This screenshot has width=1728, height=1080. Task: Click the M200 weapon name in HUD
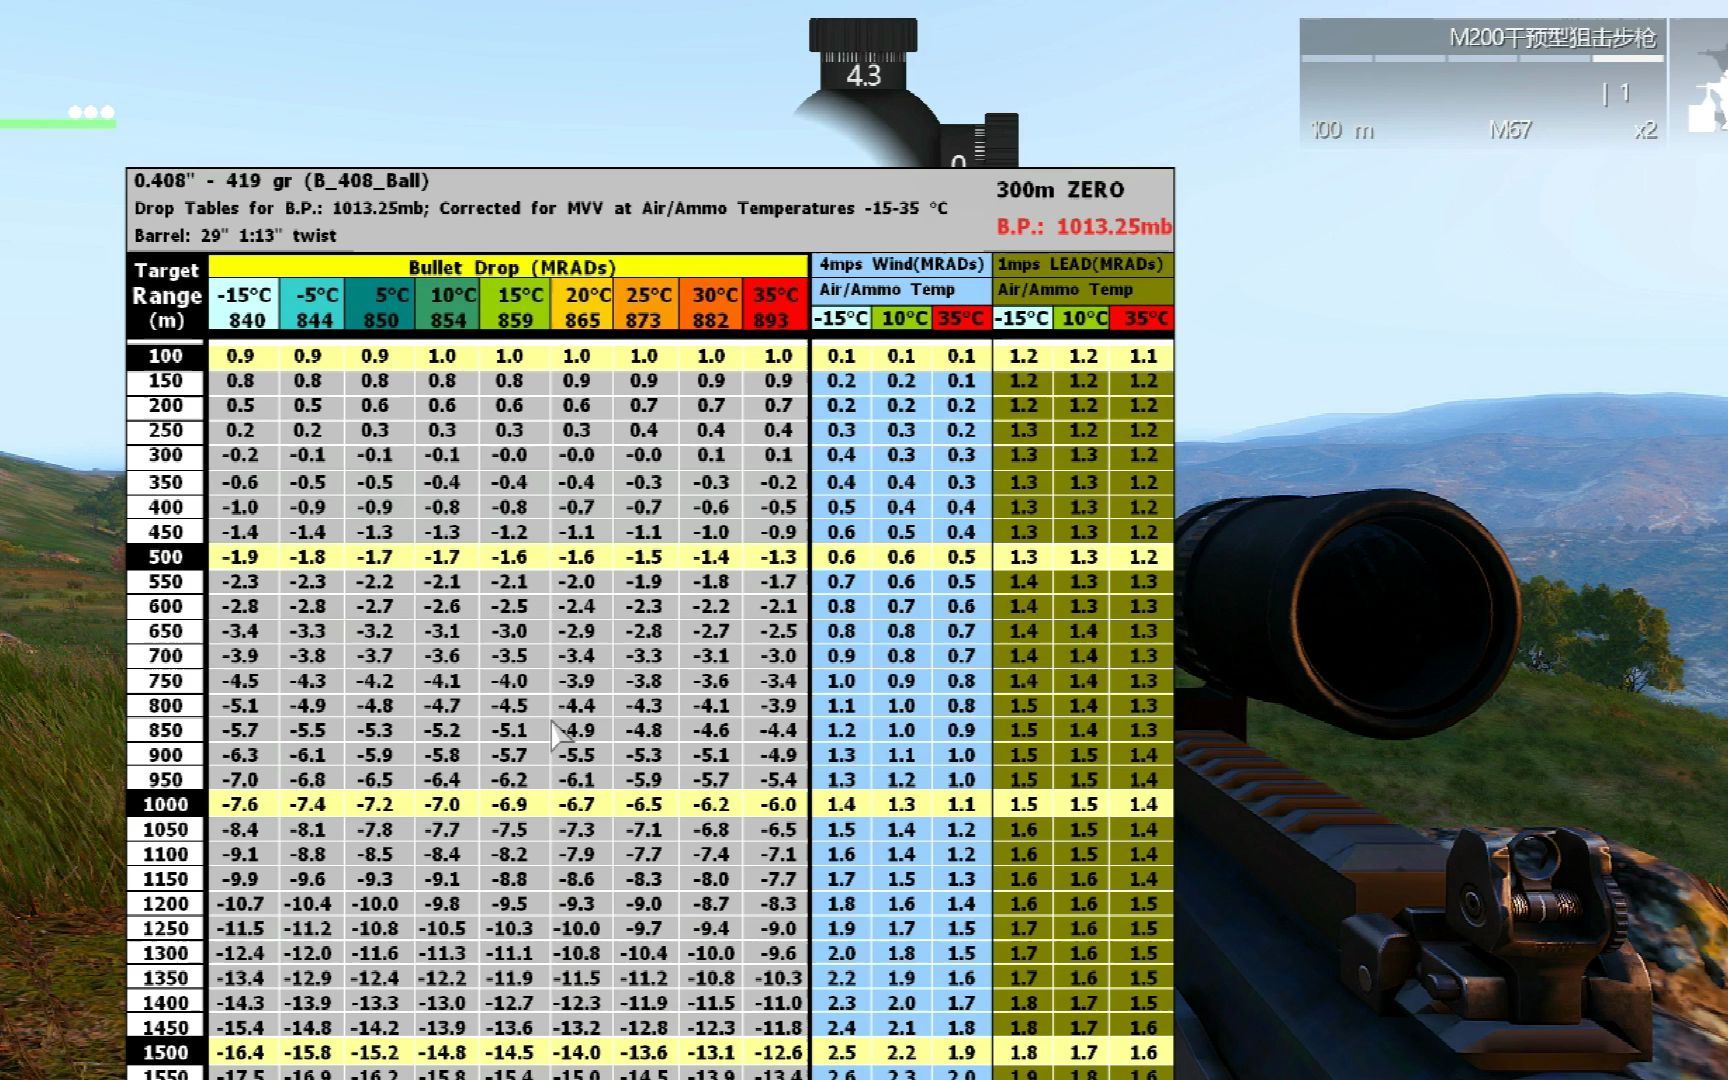(1552, 38)
